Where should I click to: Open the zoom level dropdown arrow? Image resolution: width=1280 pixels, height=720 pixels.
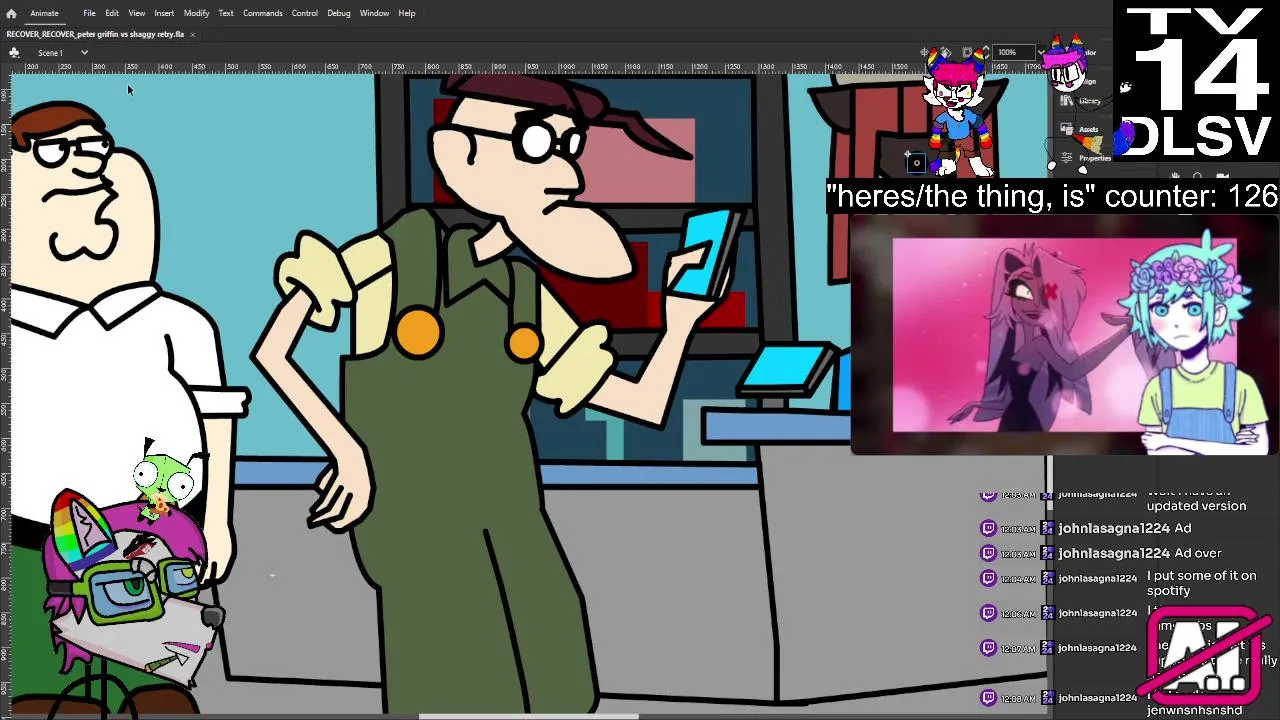click(1041, 52)
